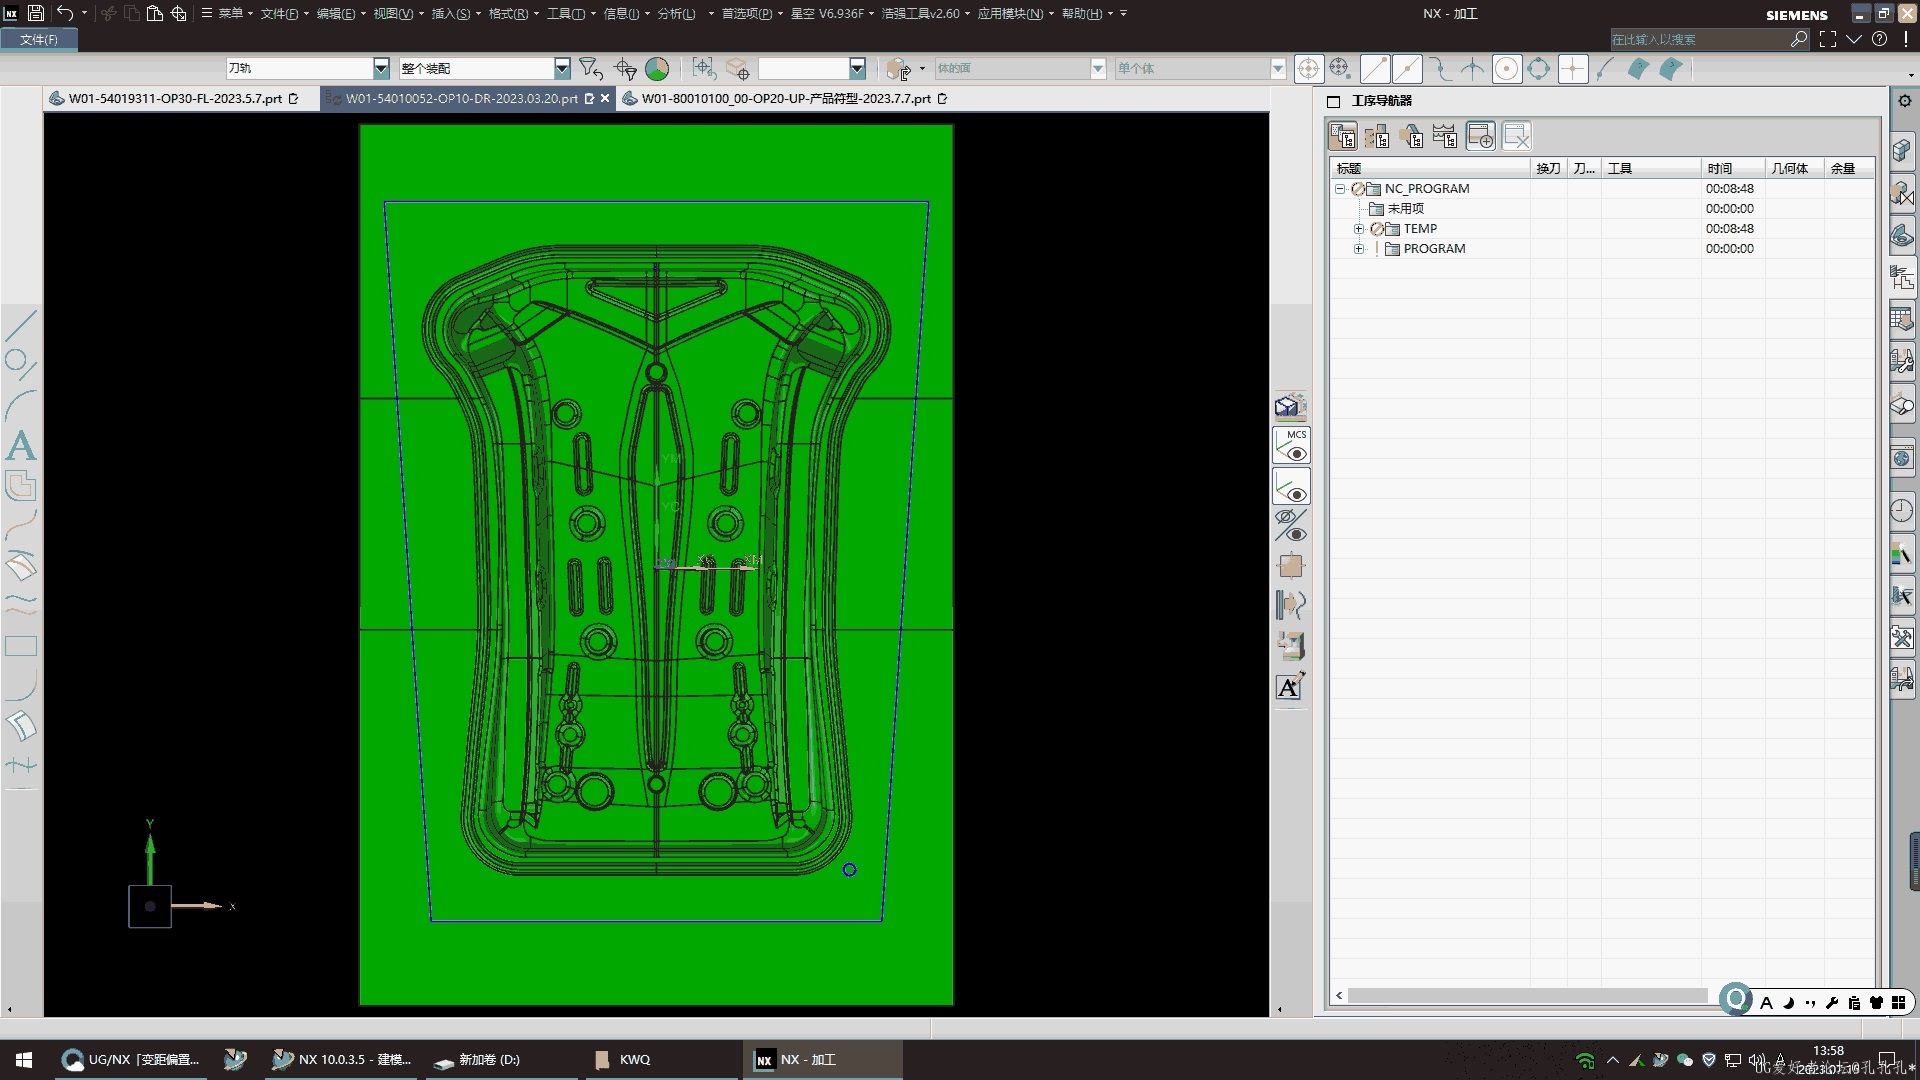Close the W01-54010052-OP10-DR tab
This screenshot has width=1920, height=1080.
click(x=605, y=98)
